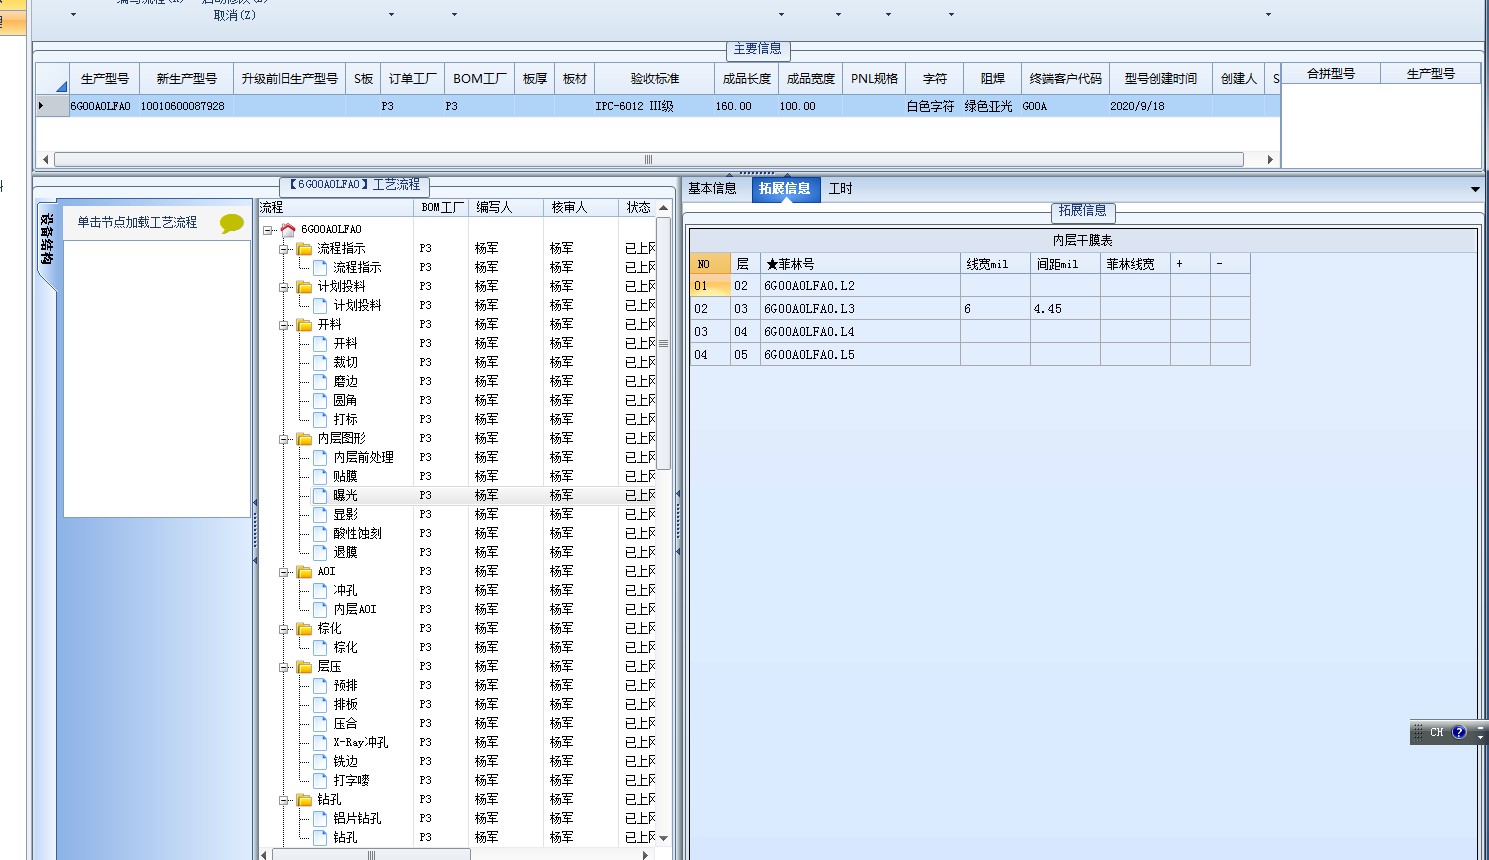Click the document icon beside 铝片钻孔
The image size is (1489, 860).
[x=320, y=818]
